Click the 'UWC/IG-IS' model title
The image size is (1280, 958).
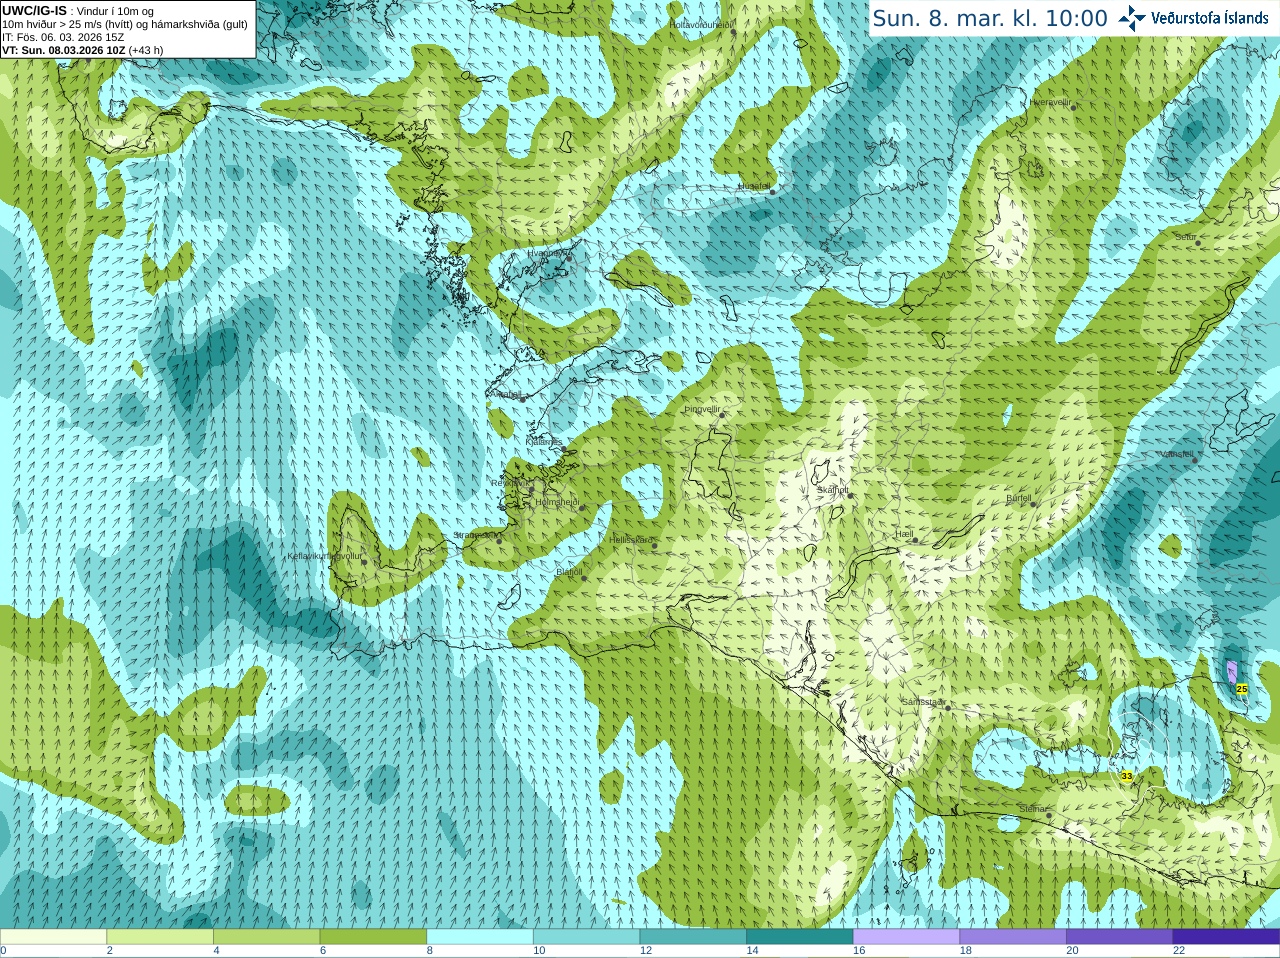click(x=35, y=10)
